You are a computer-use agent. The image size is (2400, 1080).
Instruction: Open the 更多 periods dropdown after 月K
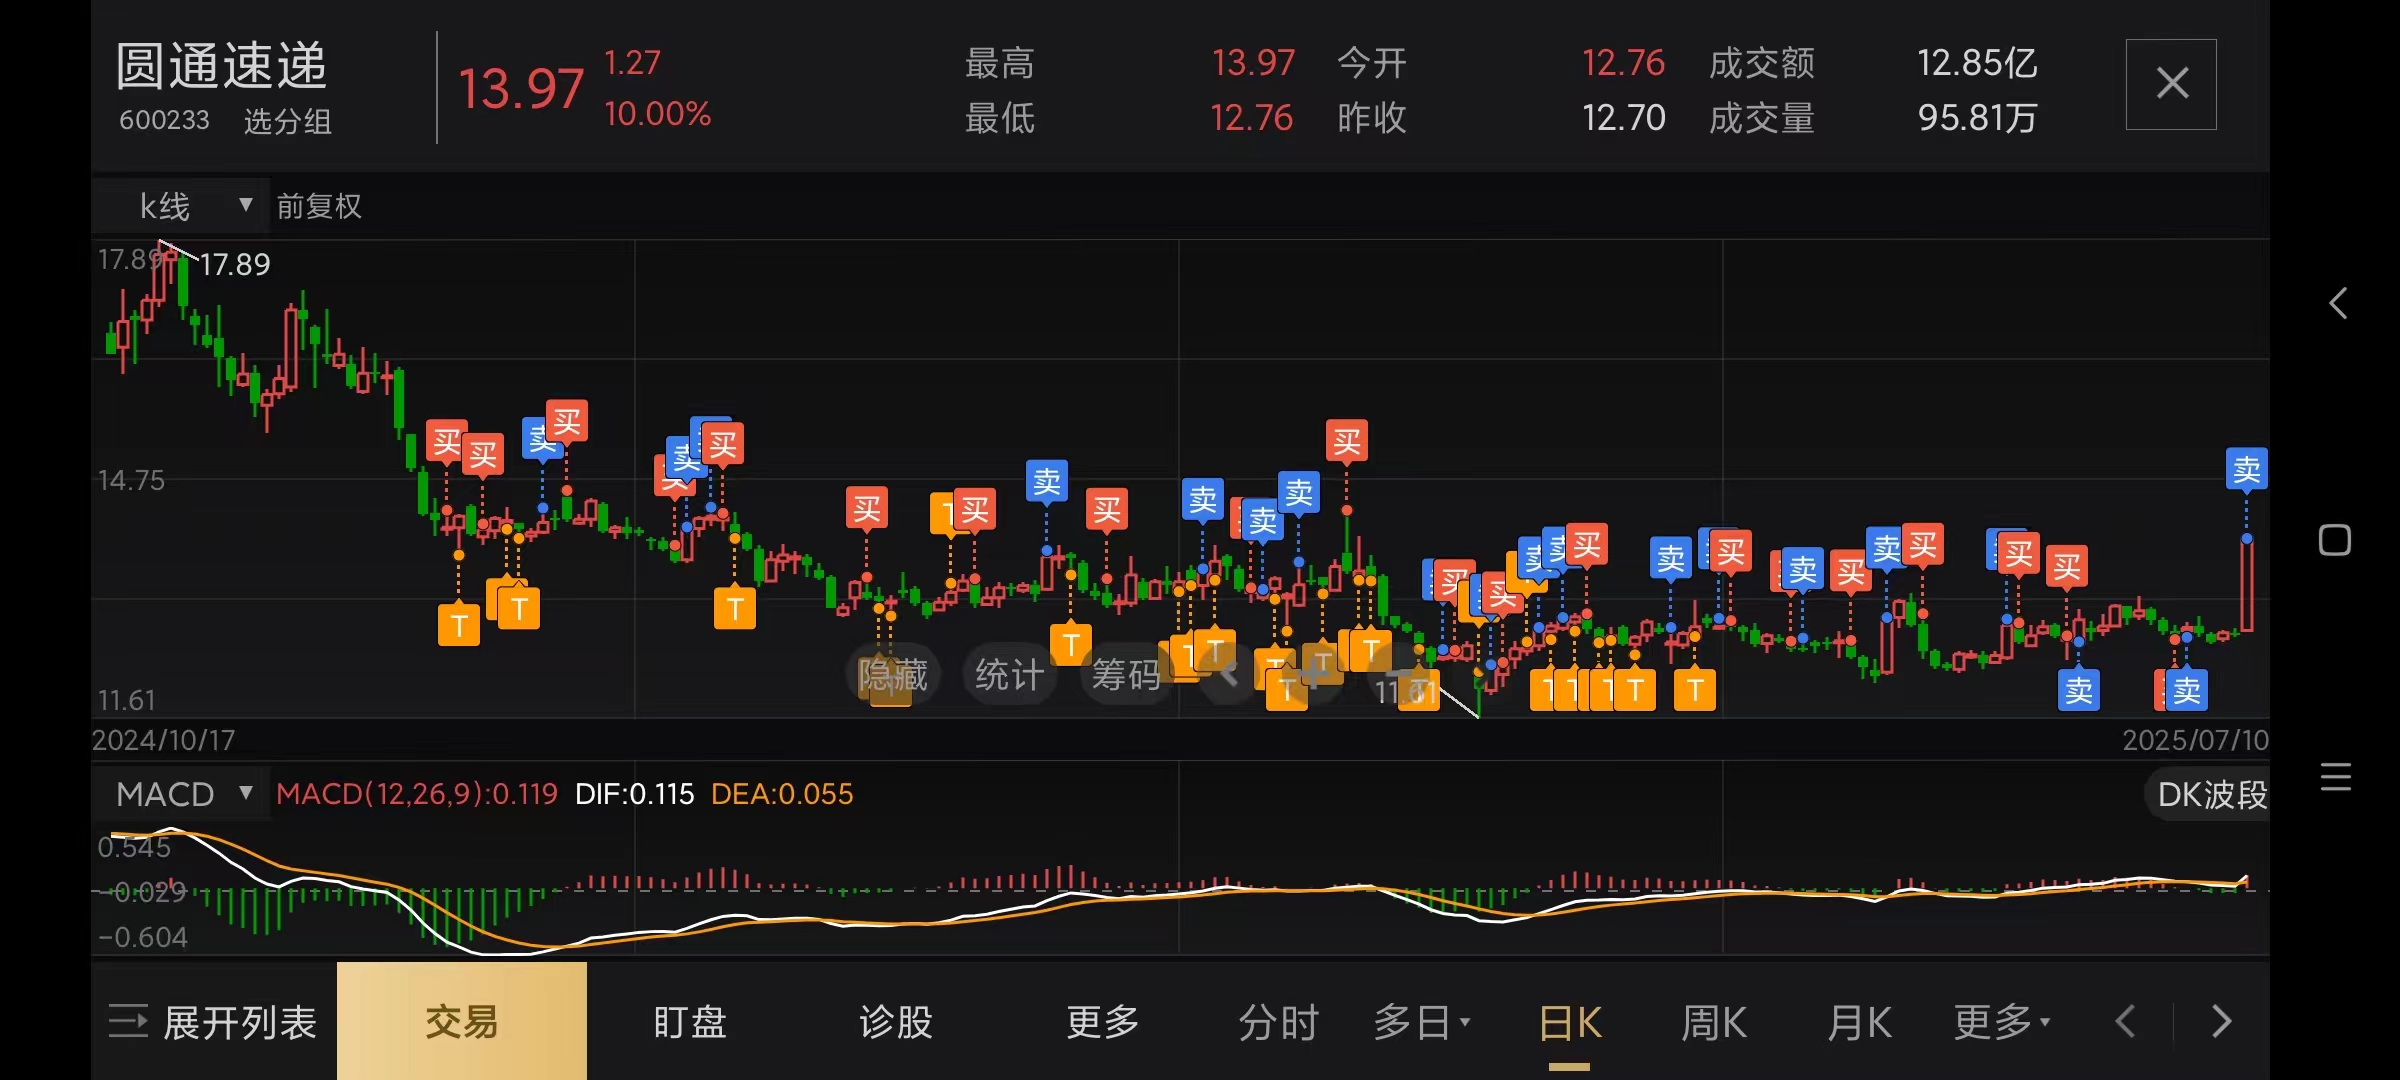click(x=2002, y=1023)
